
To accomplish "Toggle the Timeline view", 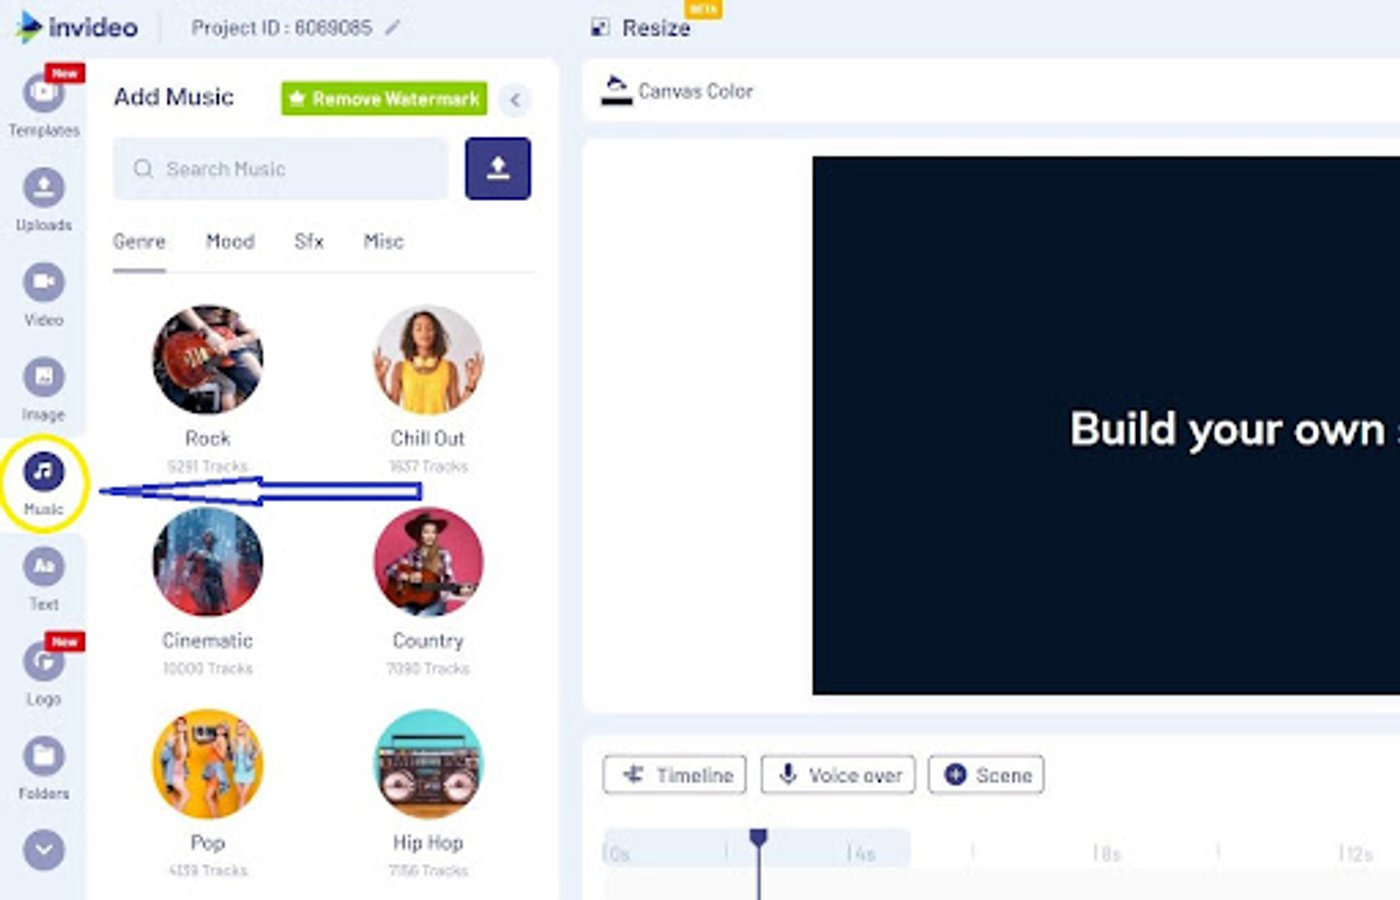I will tap(674, 774).
